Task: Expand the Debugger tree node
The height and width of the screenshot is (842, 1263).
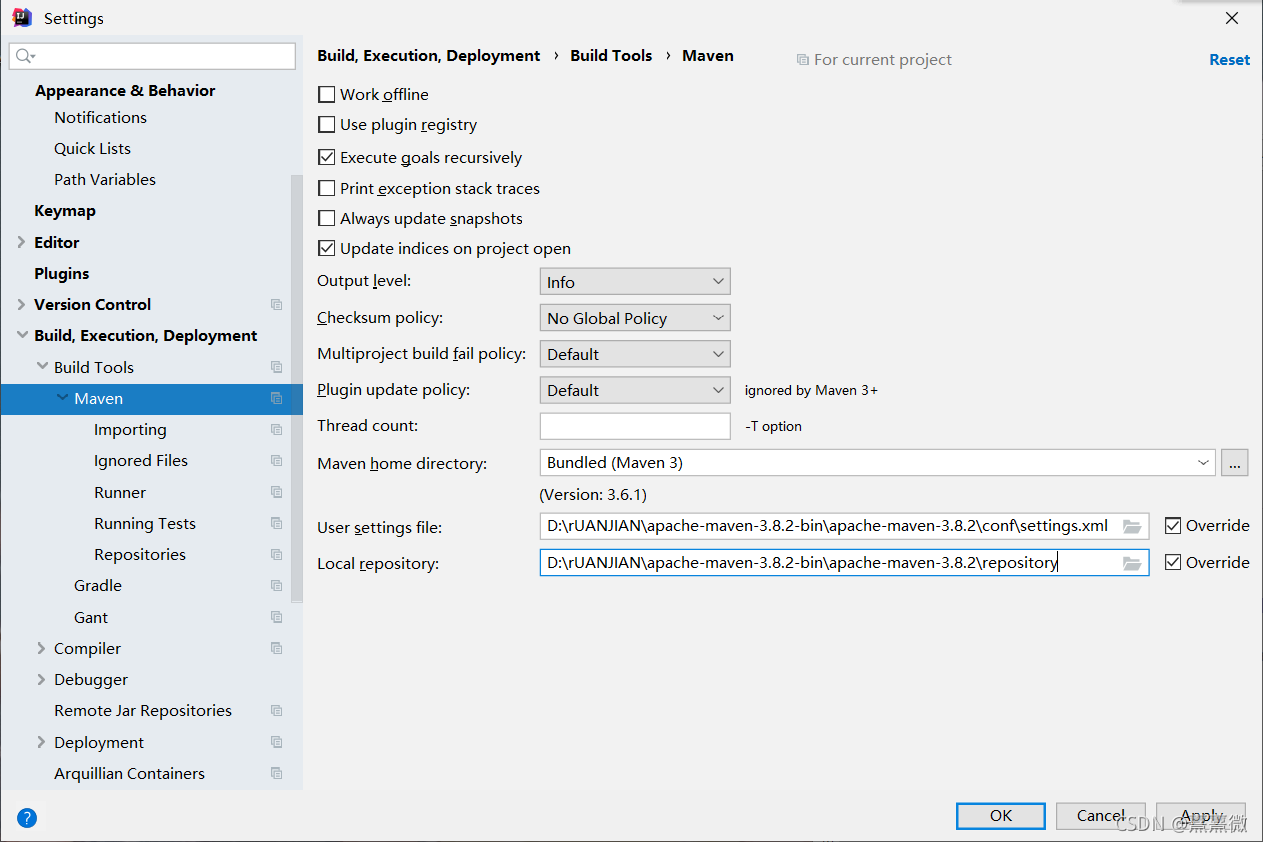Action: coord(42,679)
